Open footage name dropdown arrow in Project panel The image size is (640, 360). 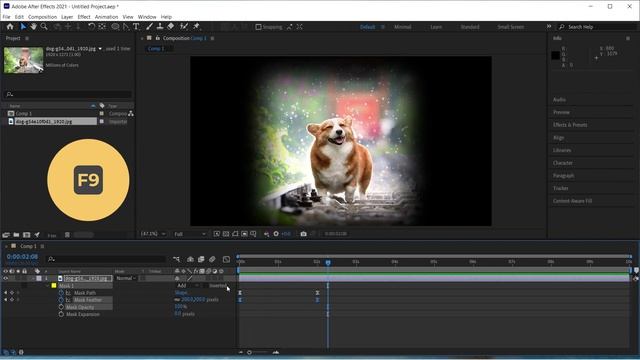pyautogui.click(x=100, y=49)
